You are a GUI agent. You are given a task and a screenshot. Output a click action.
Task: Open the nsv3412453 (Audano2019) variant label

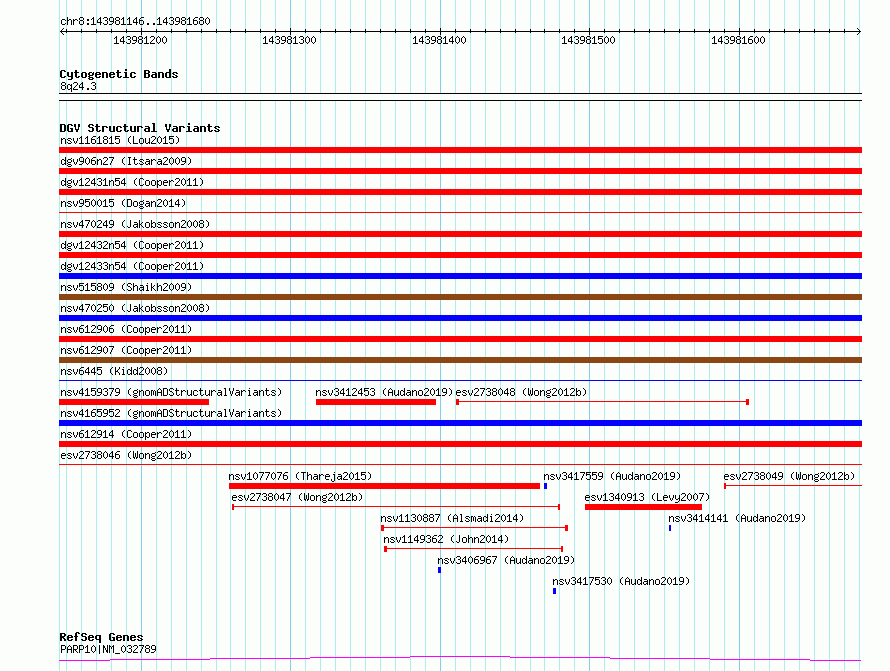(384, 392)
